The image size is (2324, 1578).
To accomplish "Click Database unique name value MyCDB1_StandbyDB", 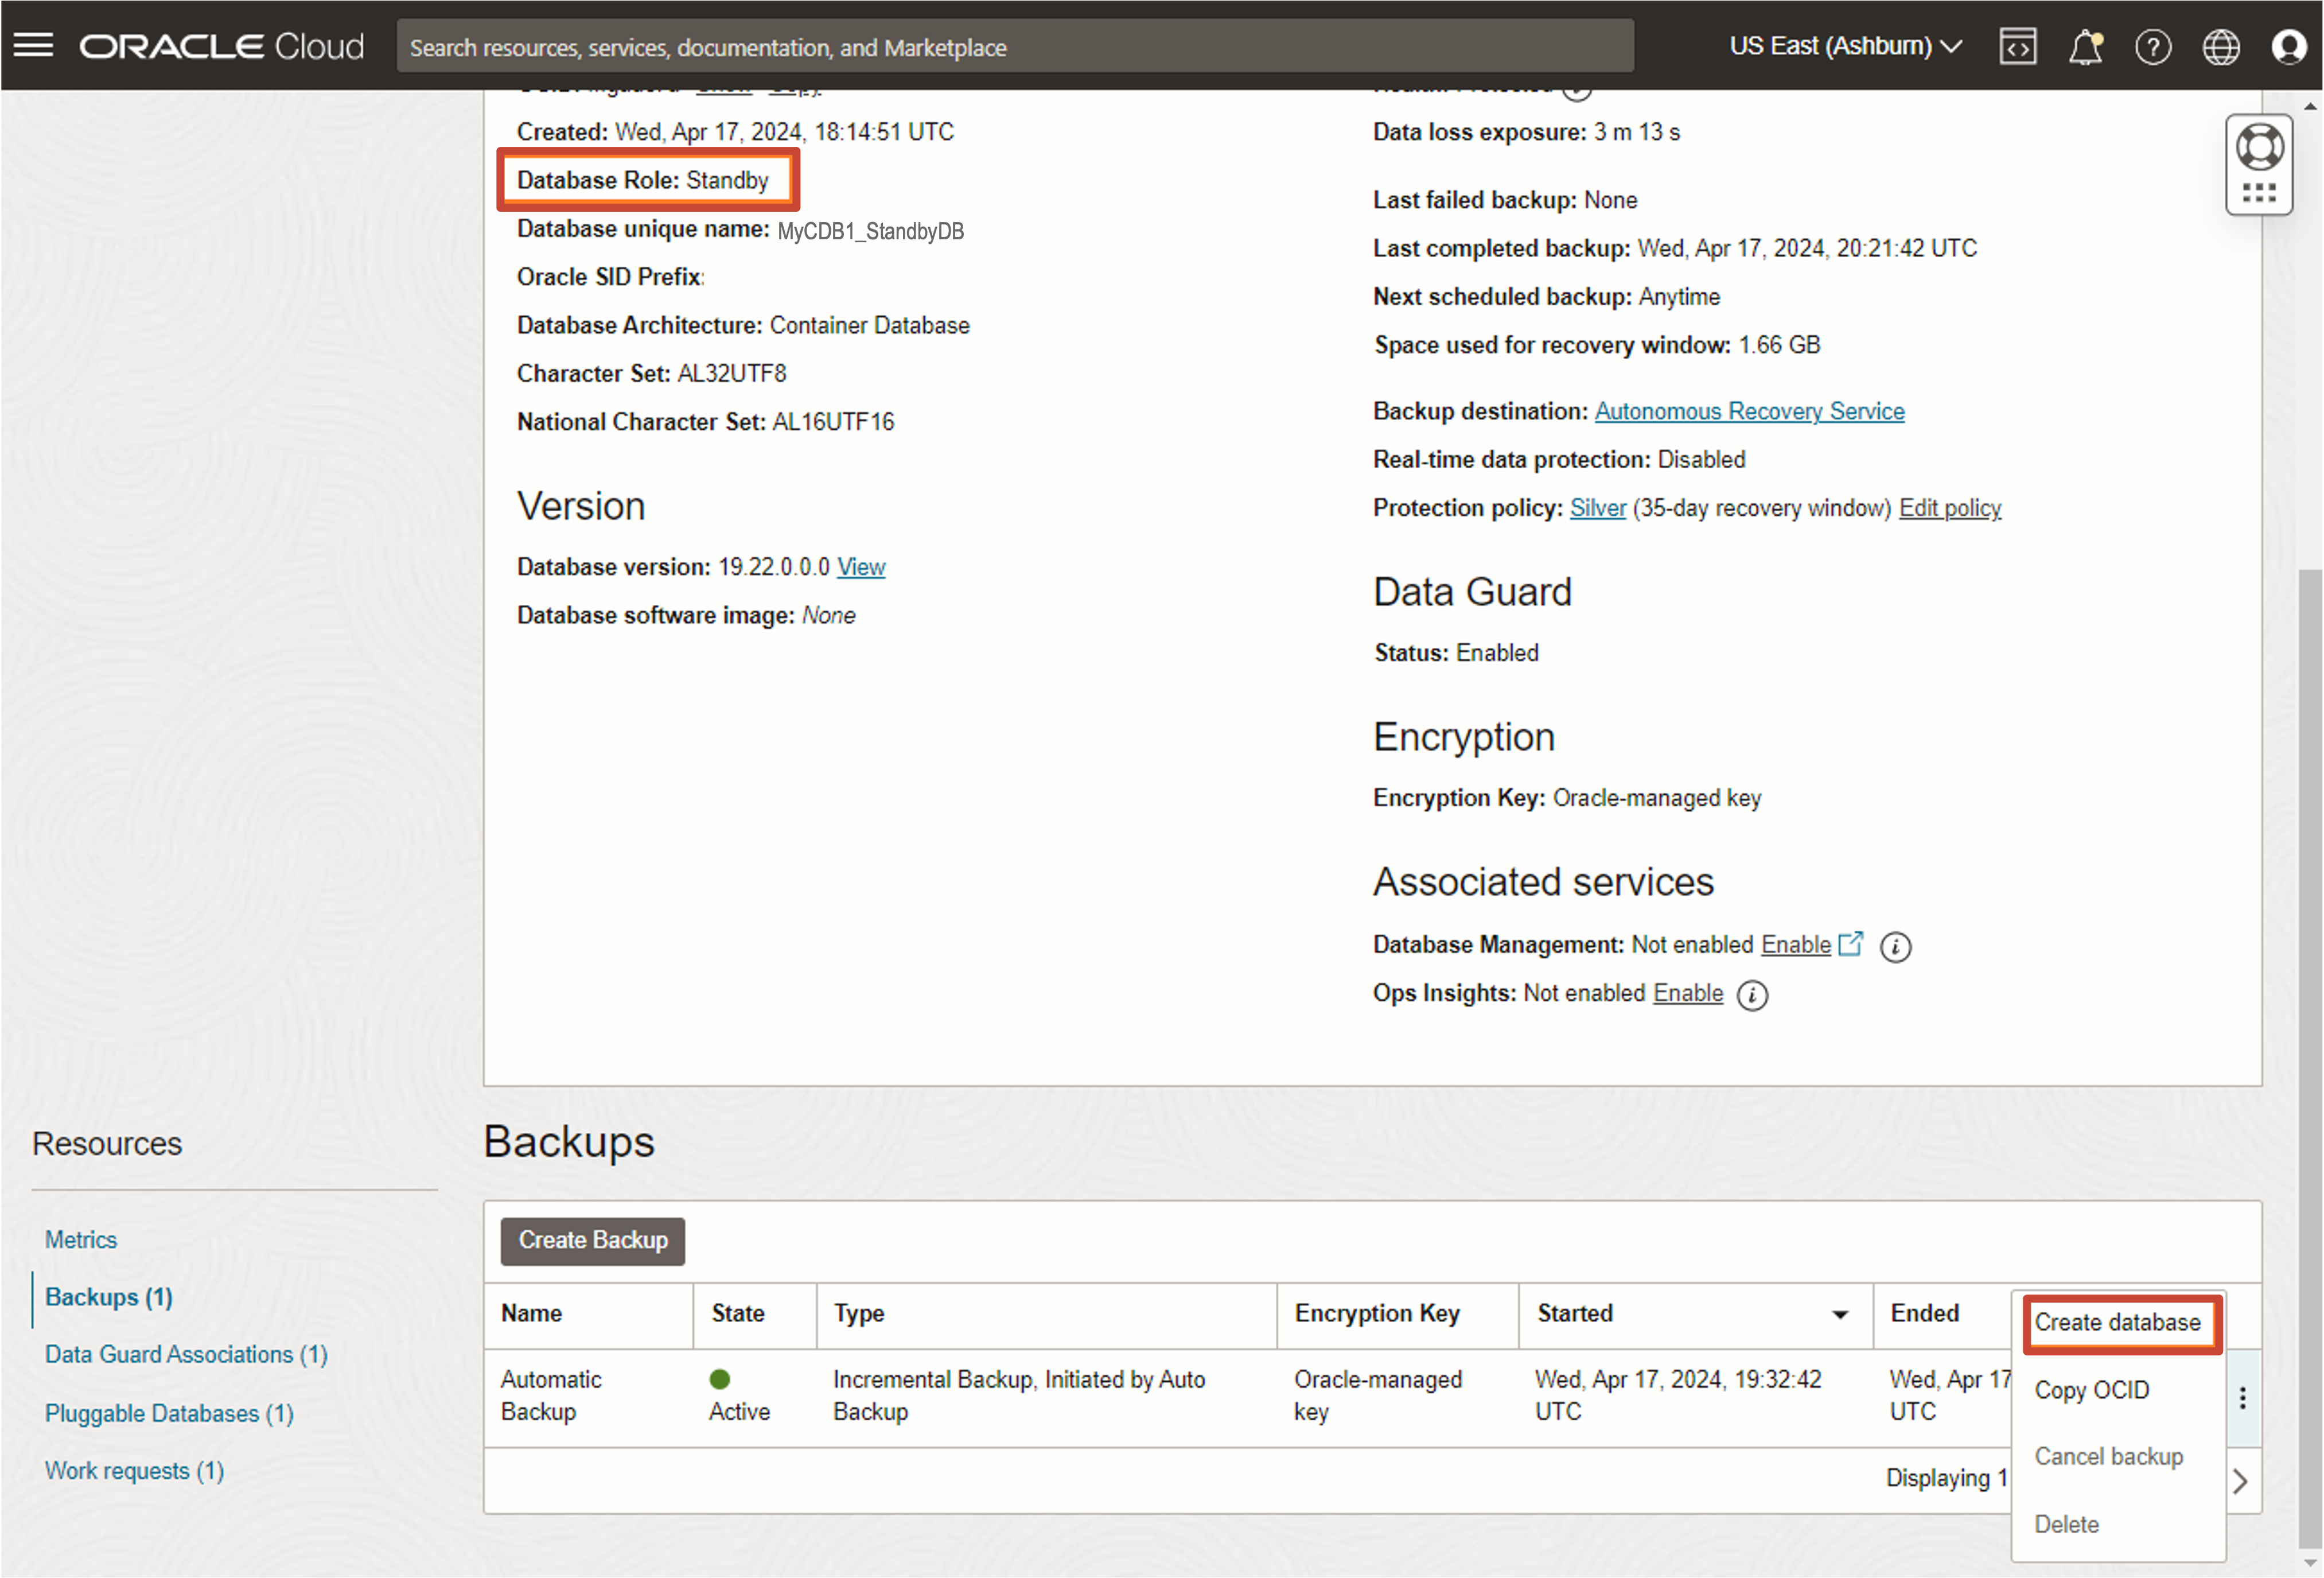I will point(870,231).
